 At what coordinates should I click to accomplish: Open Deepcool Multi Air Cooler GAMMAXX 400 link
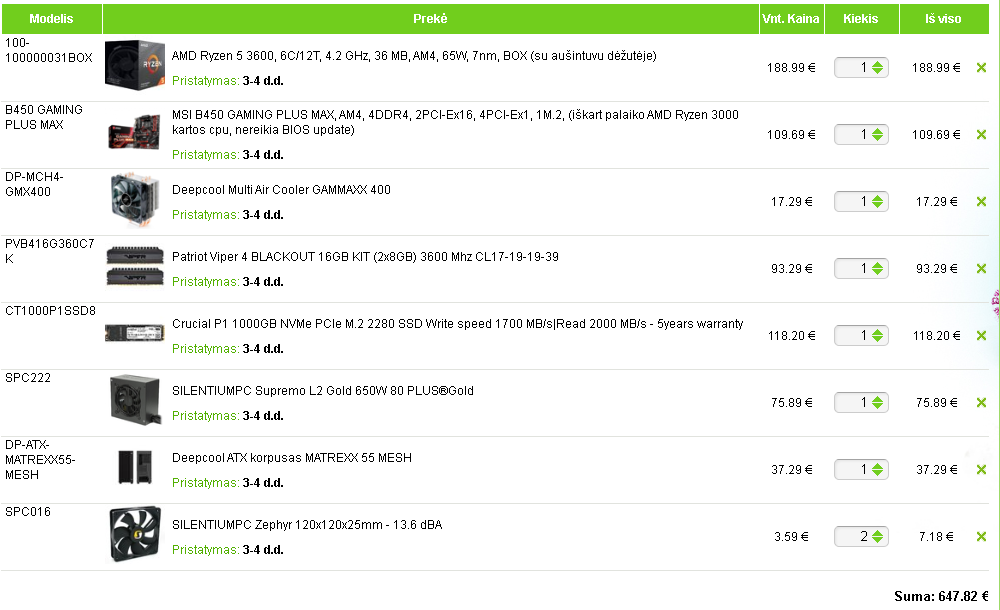(x=281, y=190)
